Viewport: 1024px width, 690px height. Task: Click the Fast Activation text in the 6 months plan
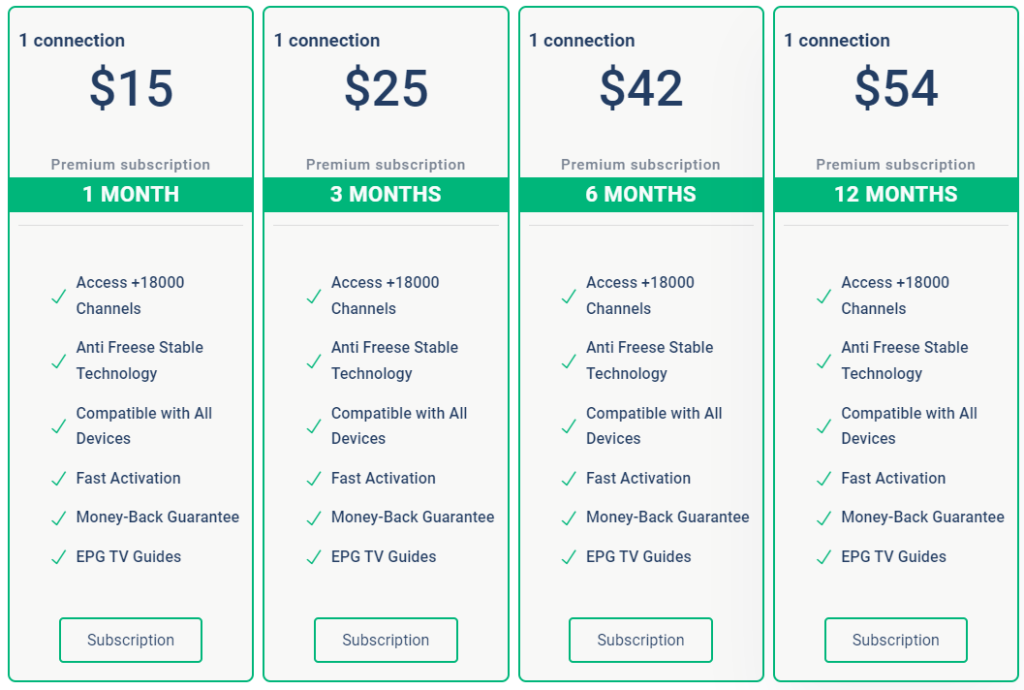[x=638, y=478]
